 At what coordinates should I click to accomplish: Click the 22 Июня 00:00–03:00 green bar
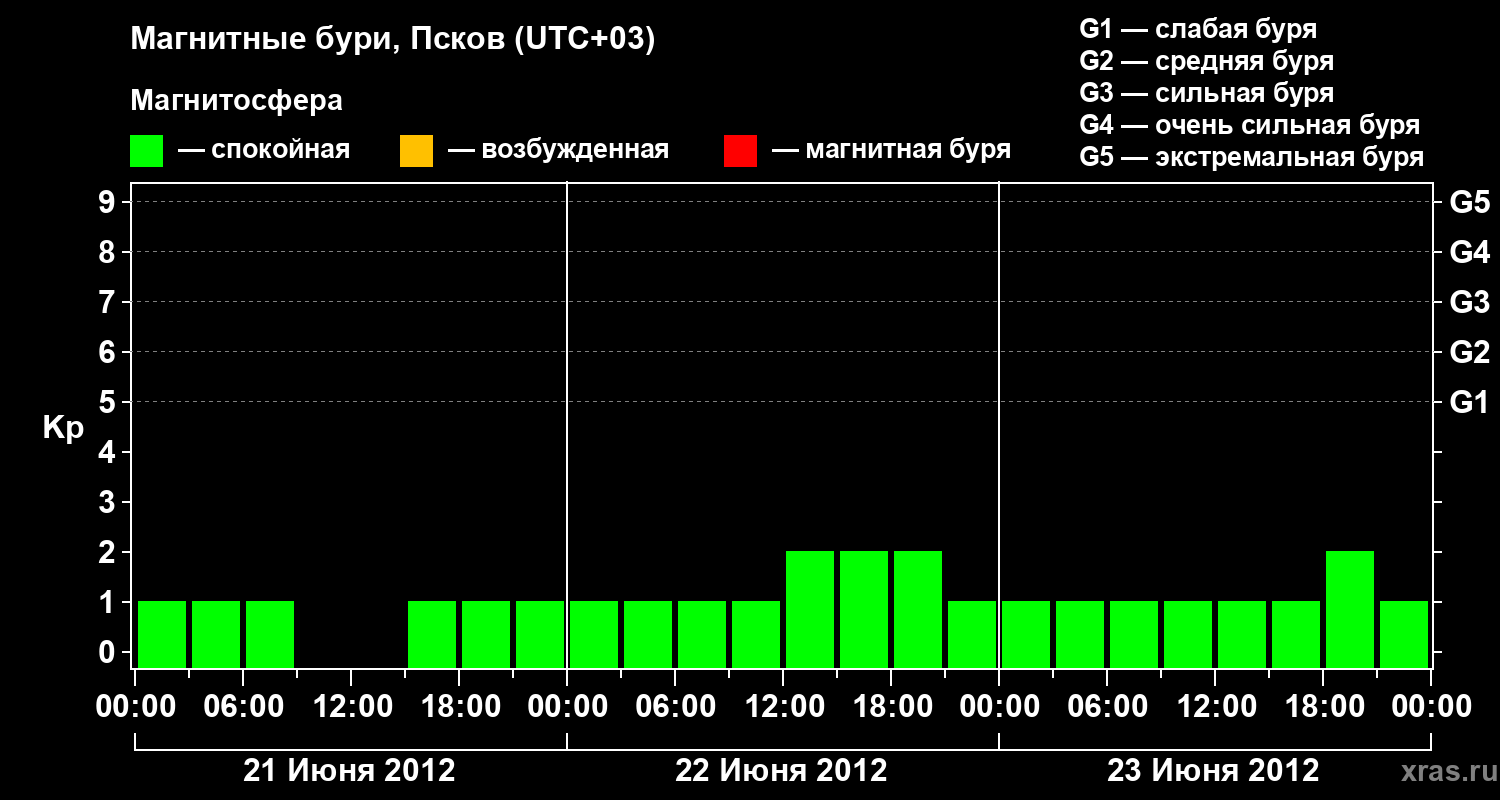point(594,634)
